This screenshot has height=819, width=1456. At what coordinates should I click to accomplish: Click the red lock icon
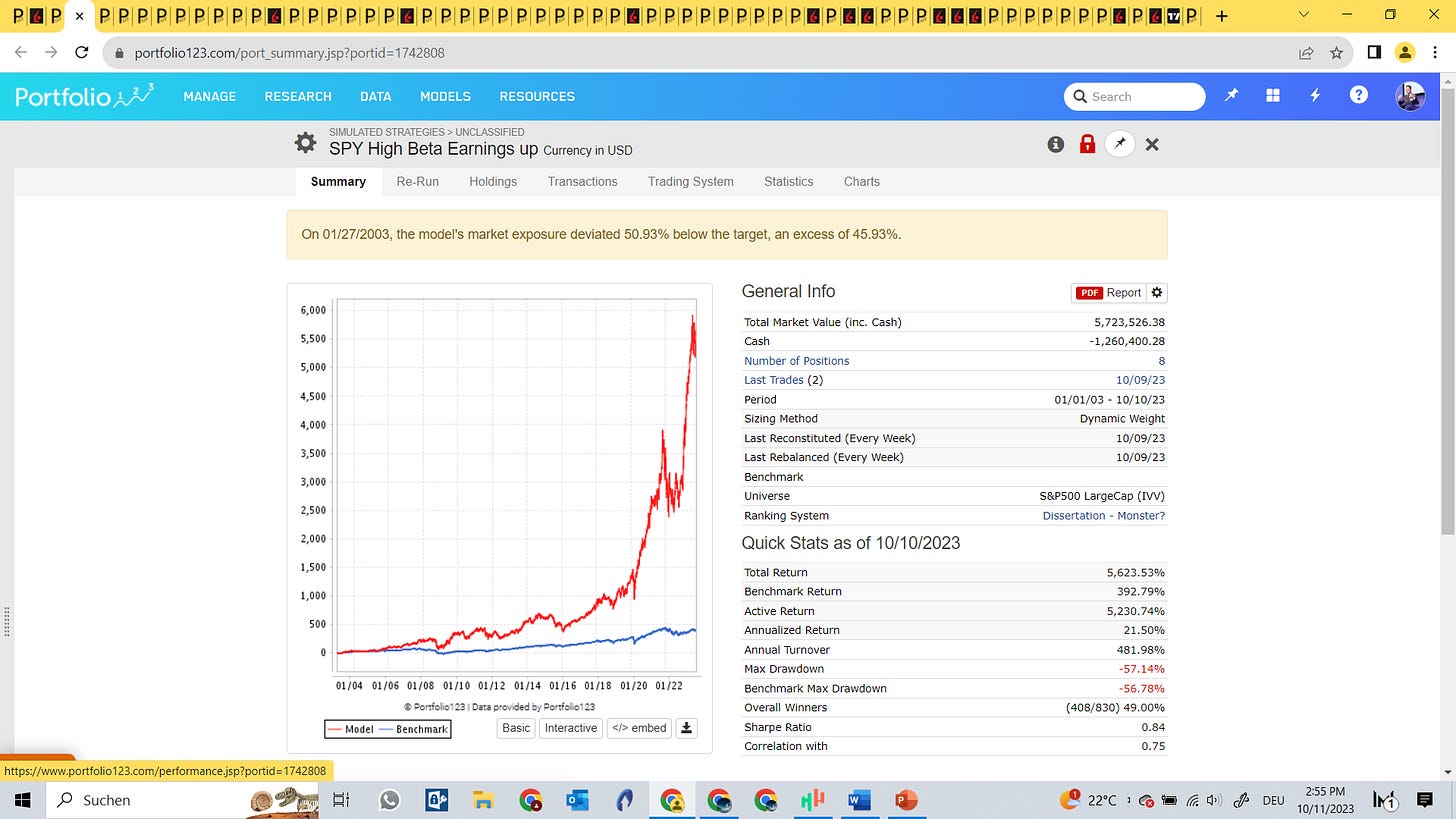pos(1087,144)
